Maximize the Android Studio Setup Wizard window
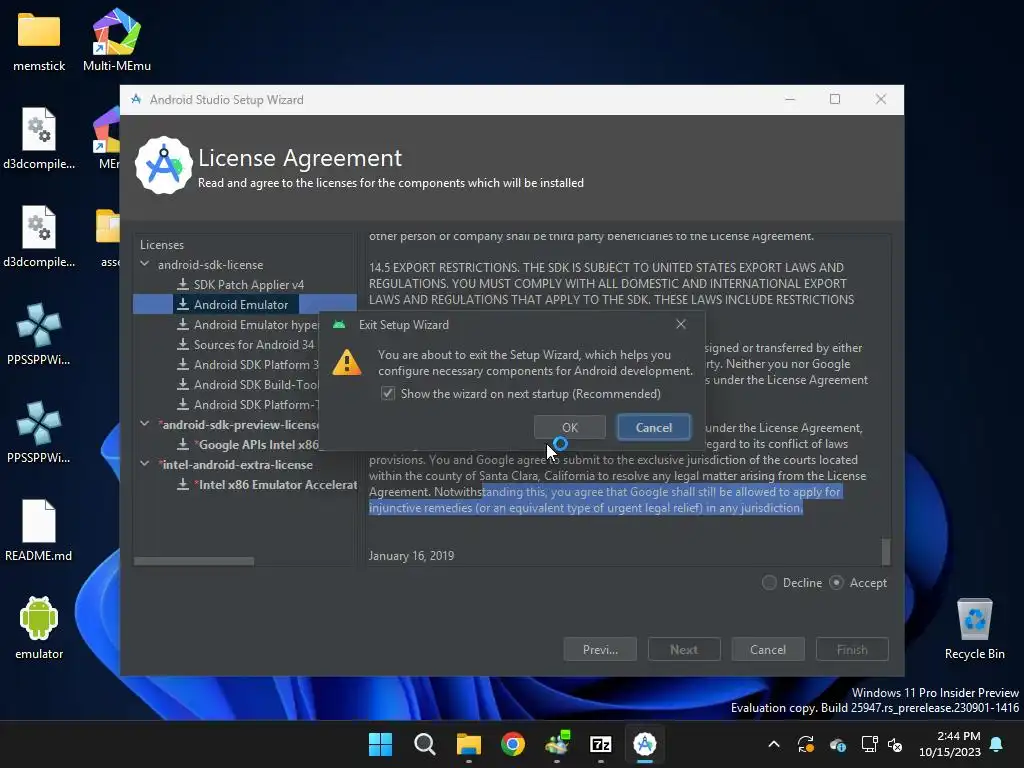1024x768 pixels. coord(835,99)
